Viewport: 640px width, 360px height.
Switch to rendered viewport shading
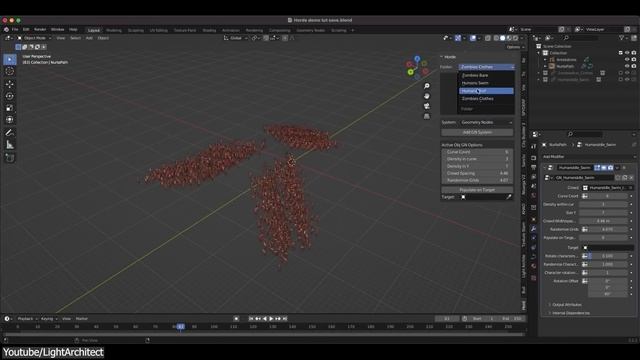[516, 38]
